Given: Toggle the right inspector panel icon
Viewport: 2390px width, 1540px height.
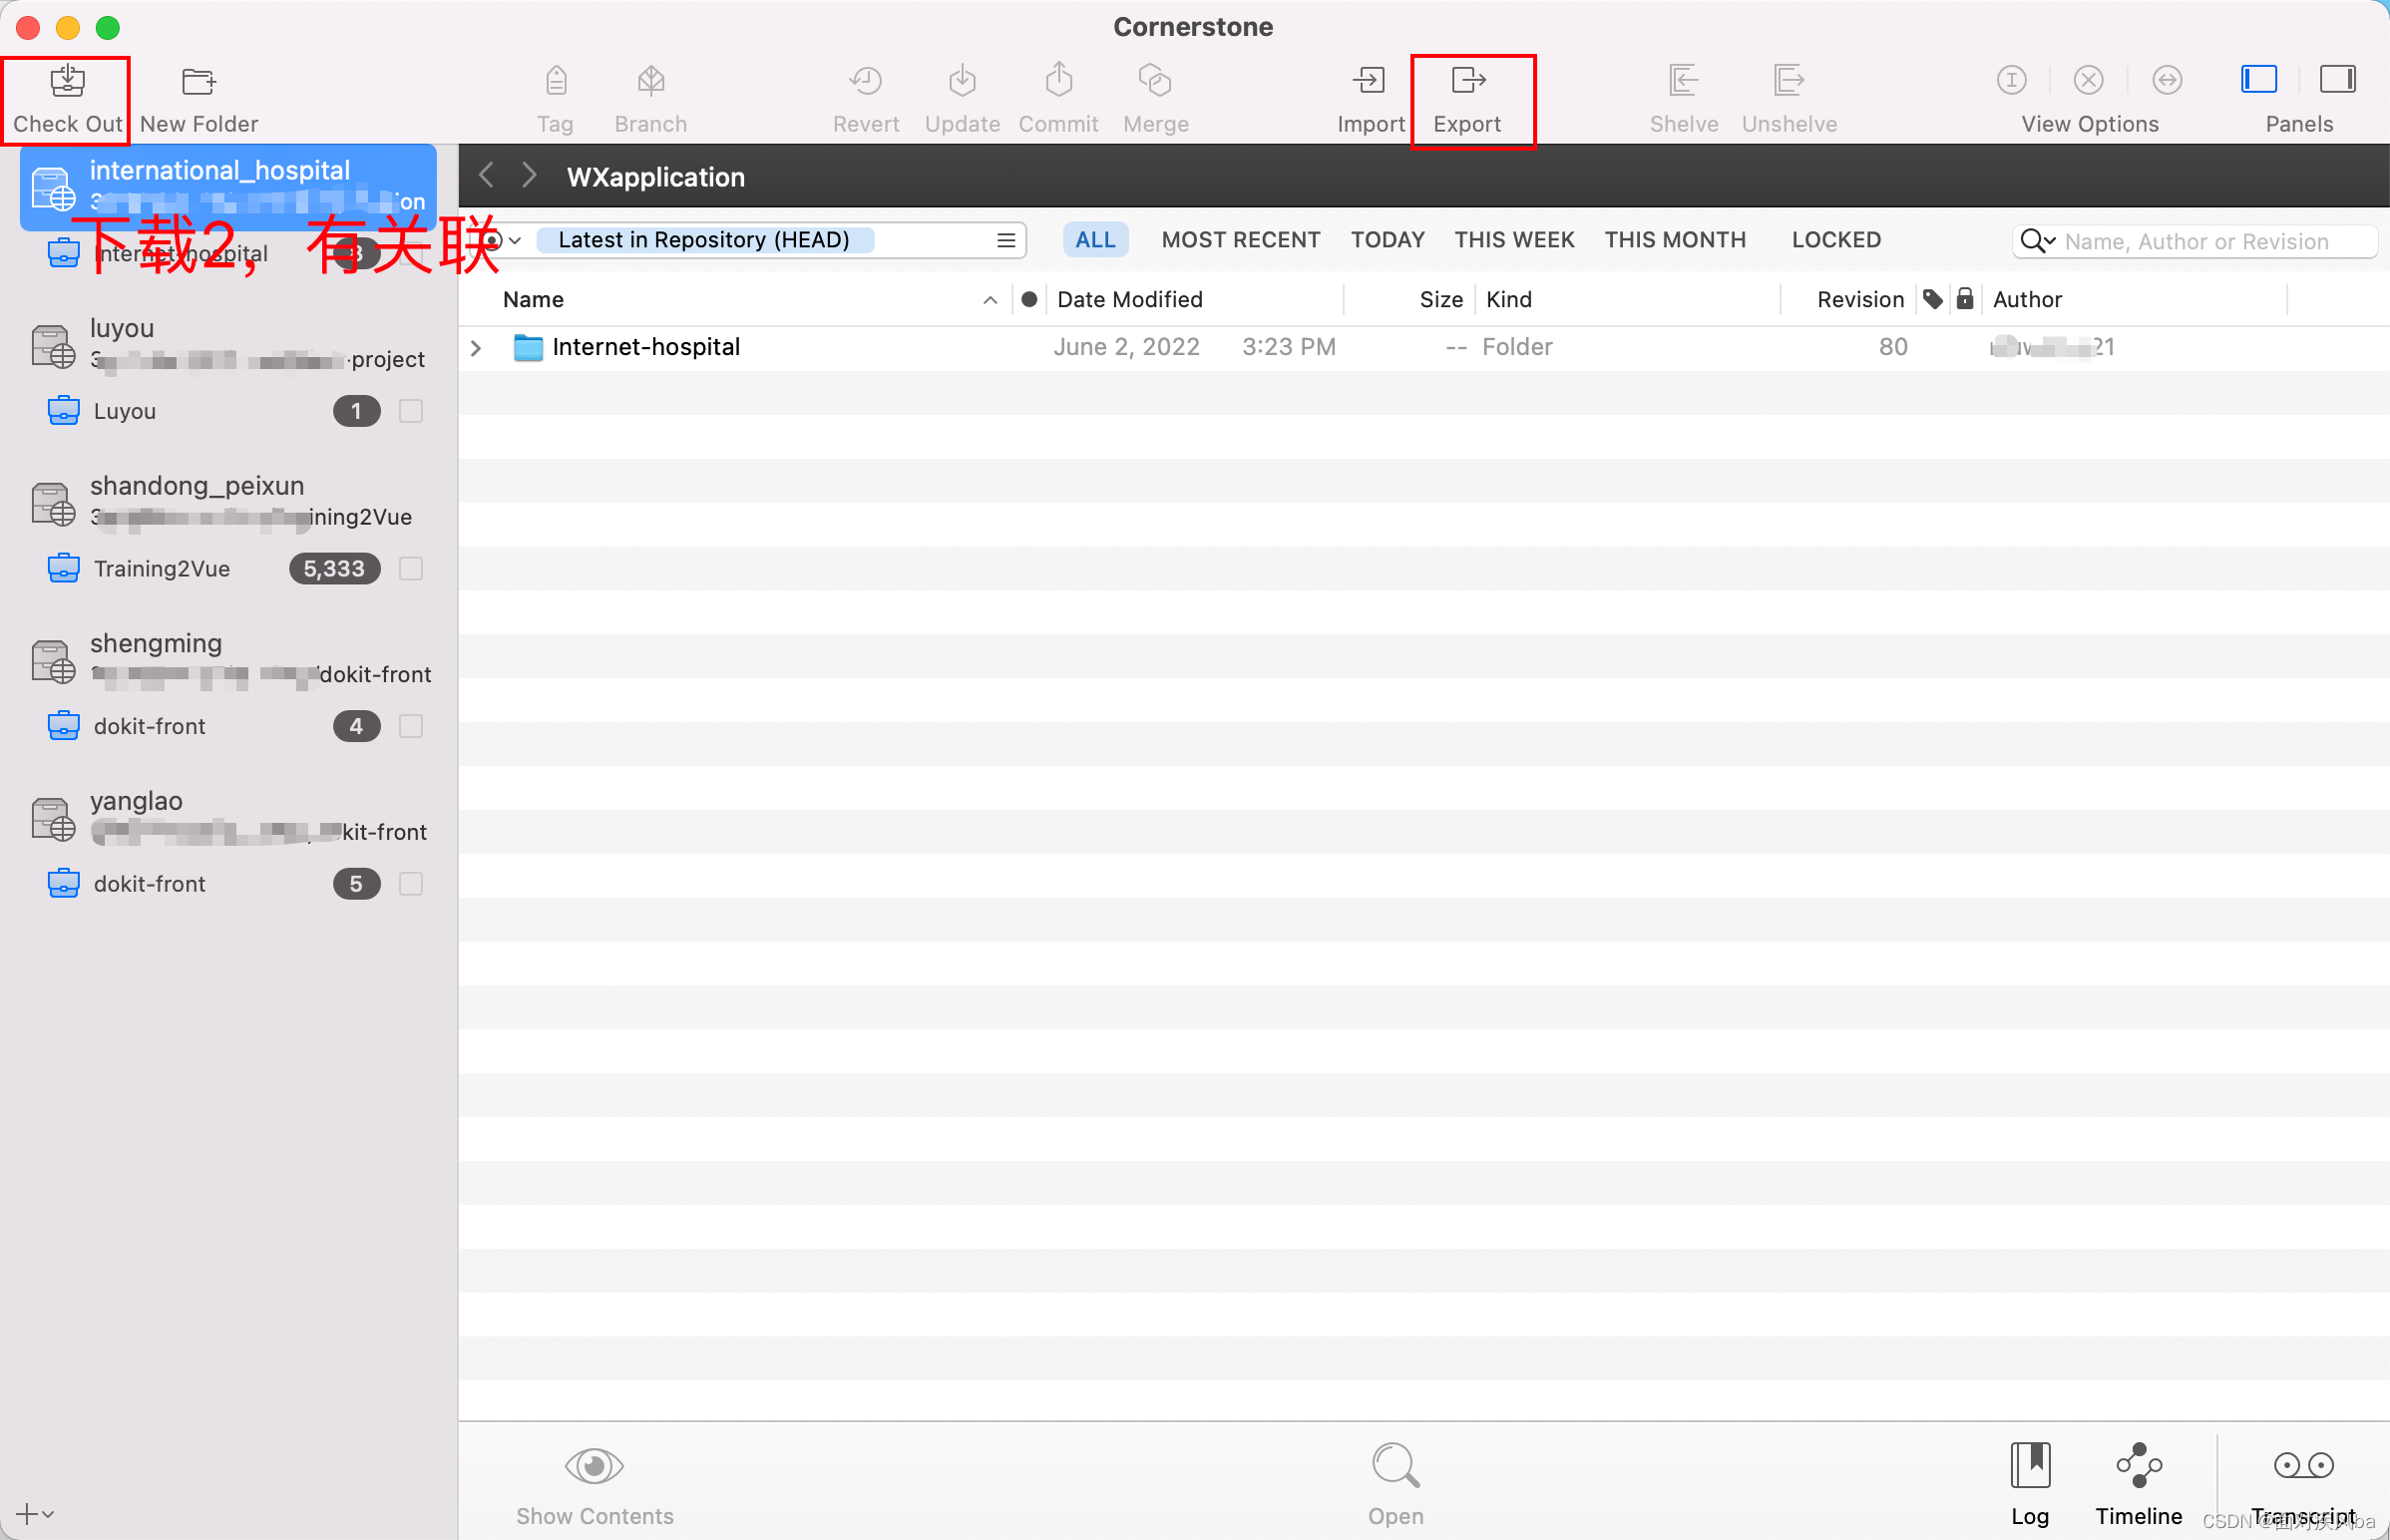Looking at the screenshot, I should pos(2337,79).
